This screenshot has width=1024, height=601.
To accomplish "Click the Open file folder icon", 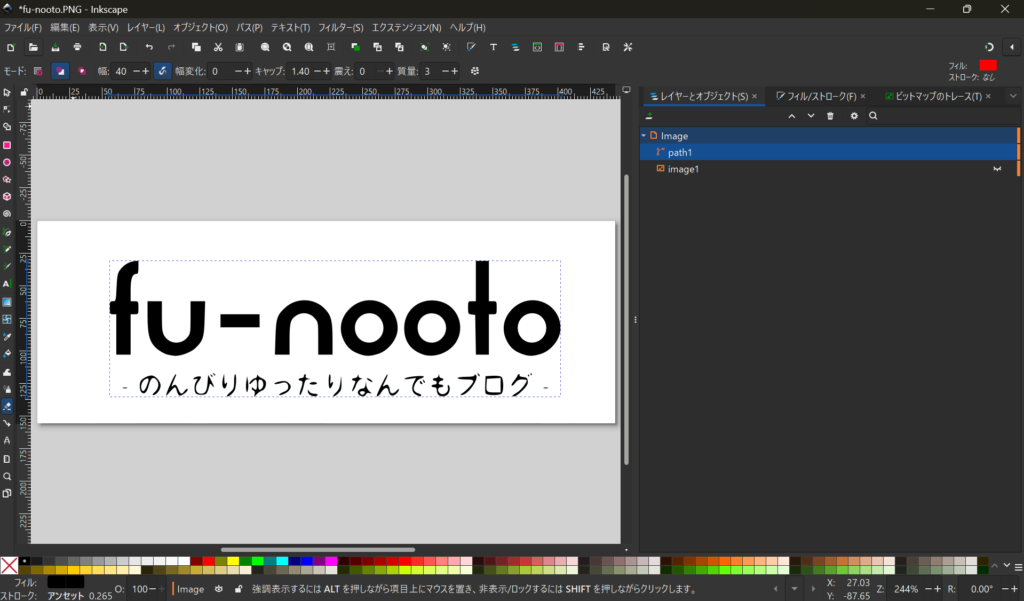I will tap(33, 47).
